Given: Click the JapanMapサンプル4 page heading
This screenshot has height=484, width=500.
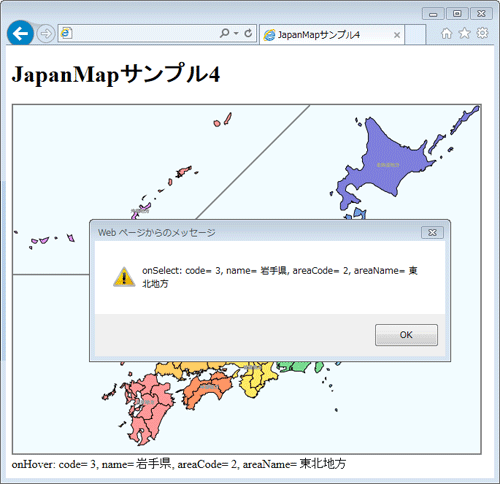Looking at the screenshot, I should tap(116, 74).
